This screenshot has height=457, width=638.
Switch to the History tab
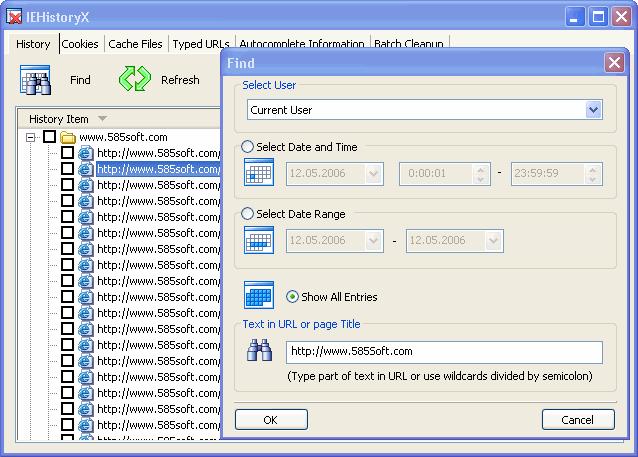click(x=33, y=44)
